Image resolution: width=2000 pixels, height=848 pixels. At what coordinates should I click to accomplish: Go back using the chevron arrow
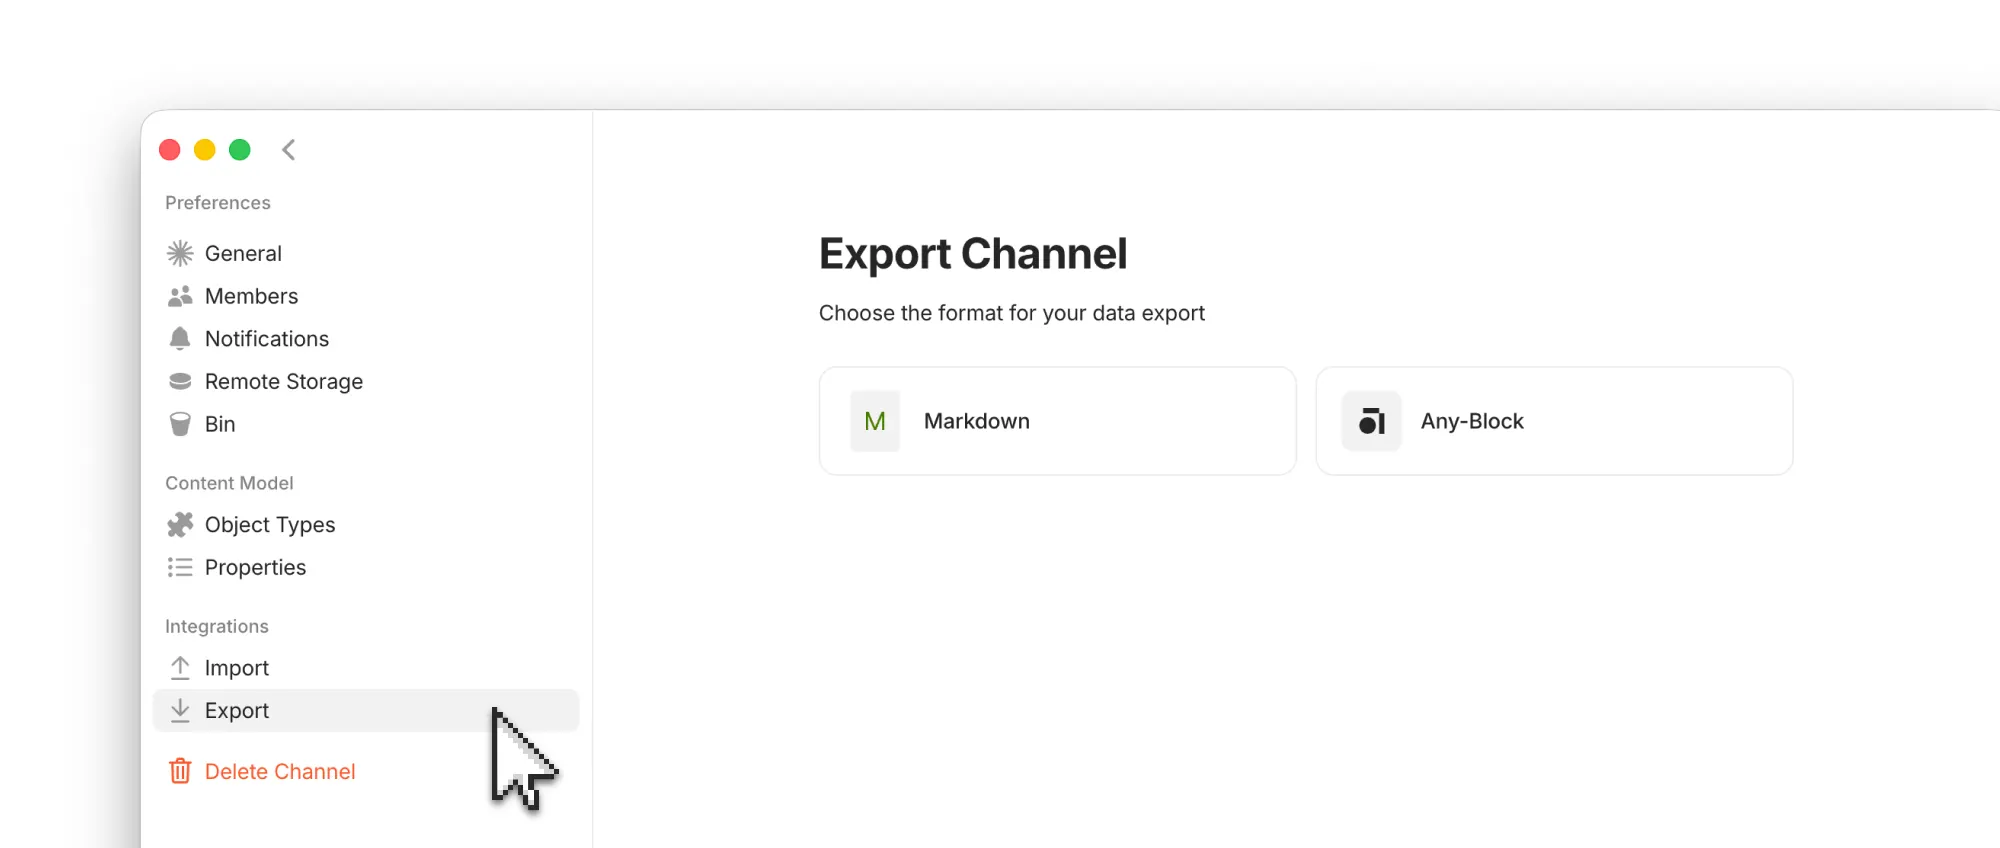[289, 150]
